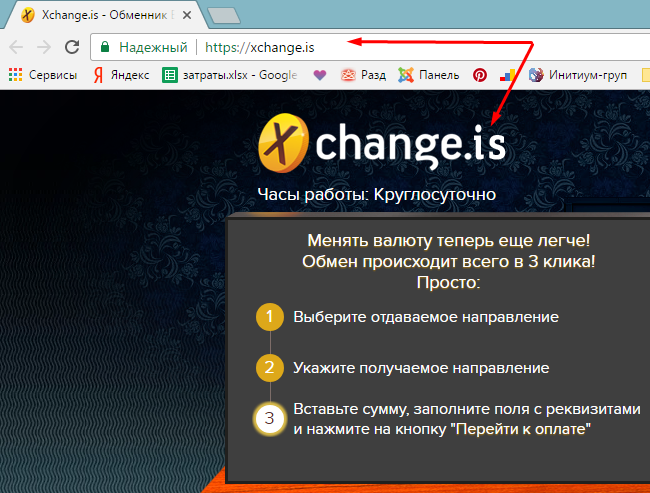Select step 3 highlighted circle
650x493 pixels.
[x=270, y=418]
